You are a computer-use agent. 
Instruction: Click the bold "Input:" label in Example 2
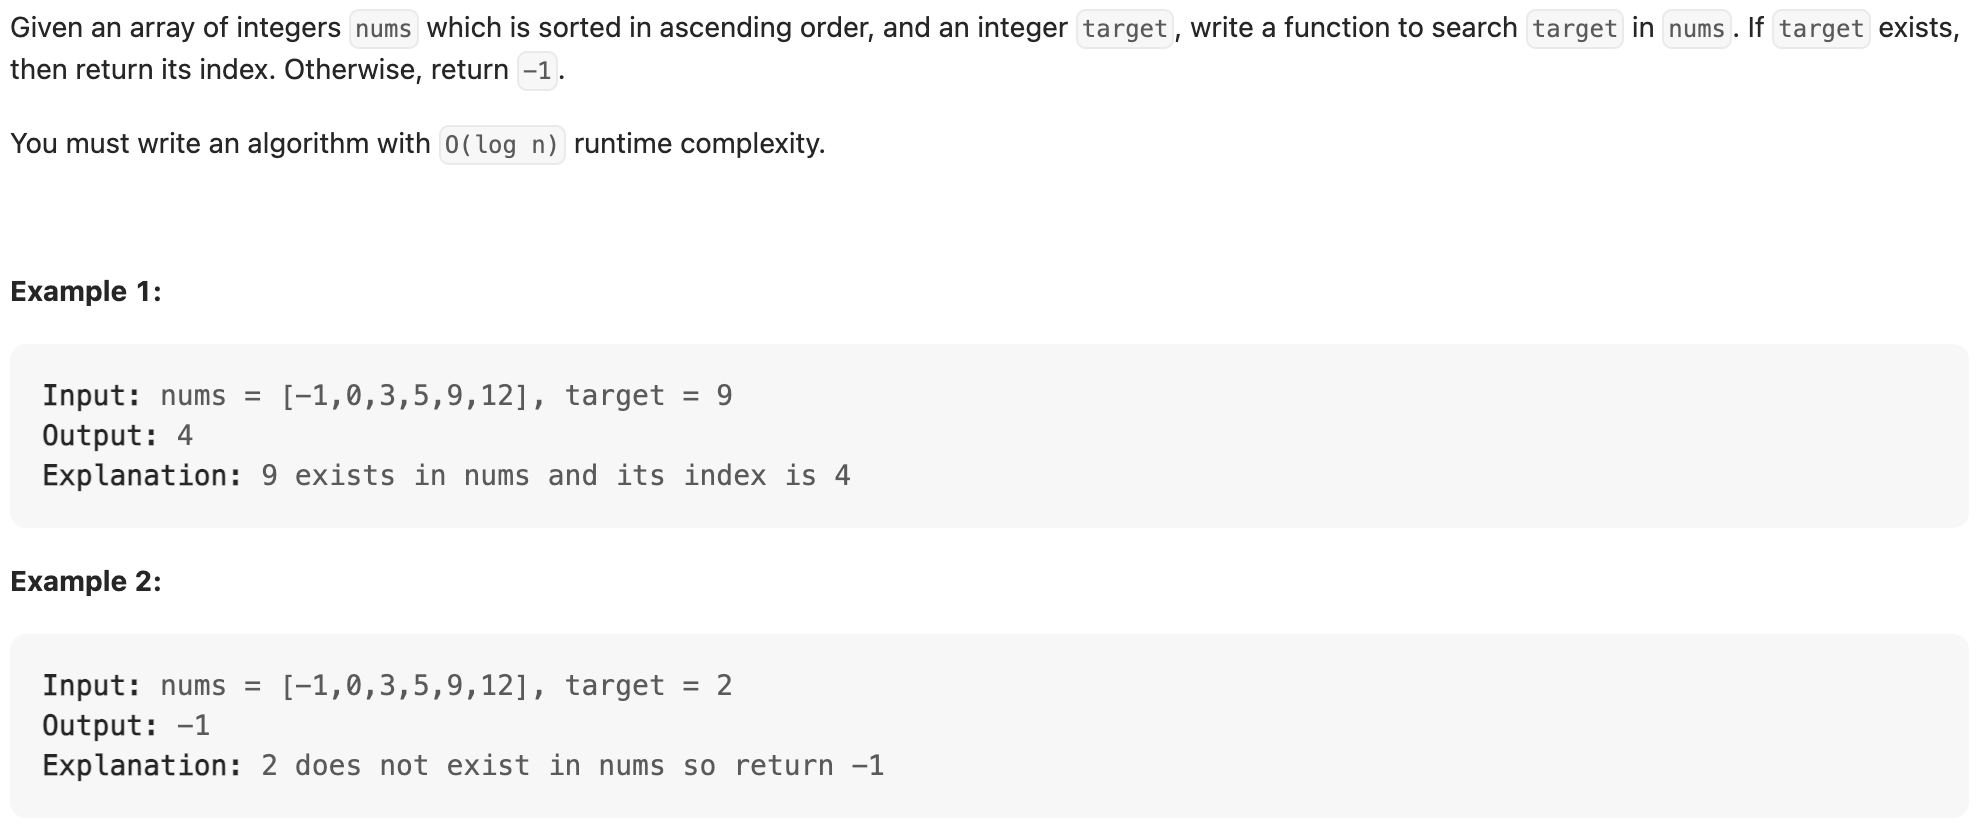pos(92,686)
